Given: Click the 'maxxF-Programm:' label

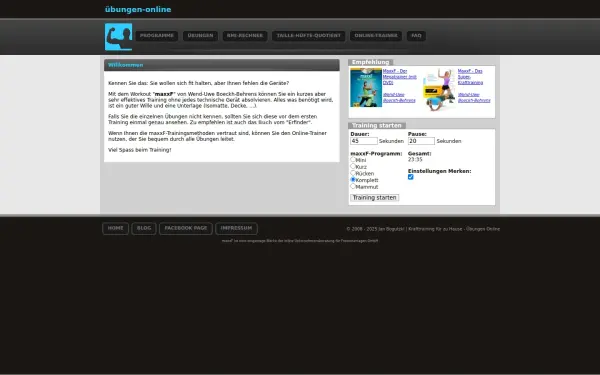Looking at the screenshot, I should pyautogui.click(x=376, y=154).
